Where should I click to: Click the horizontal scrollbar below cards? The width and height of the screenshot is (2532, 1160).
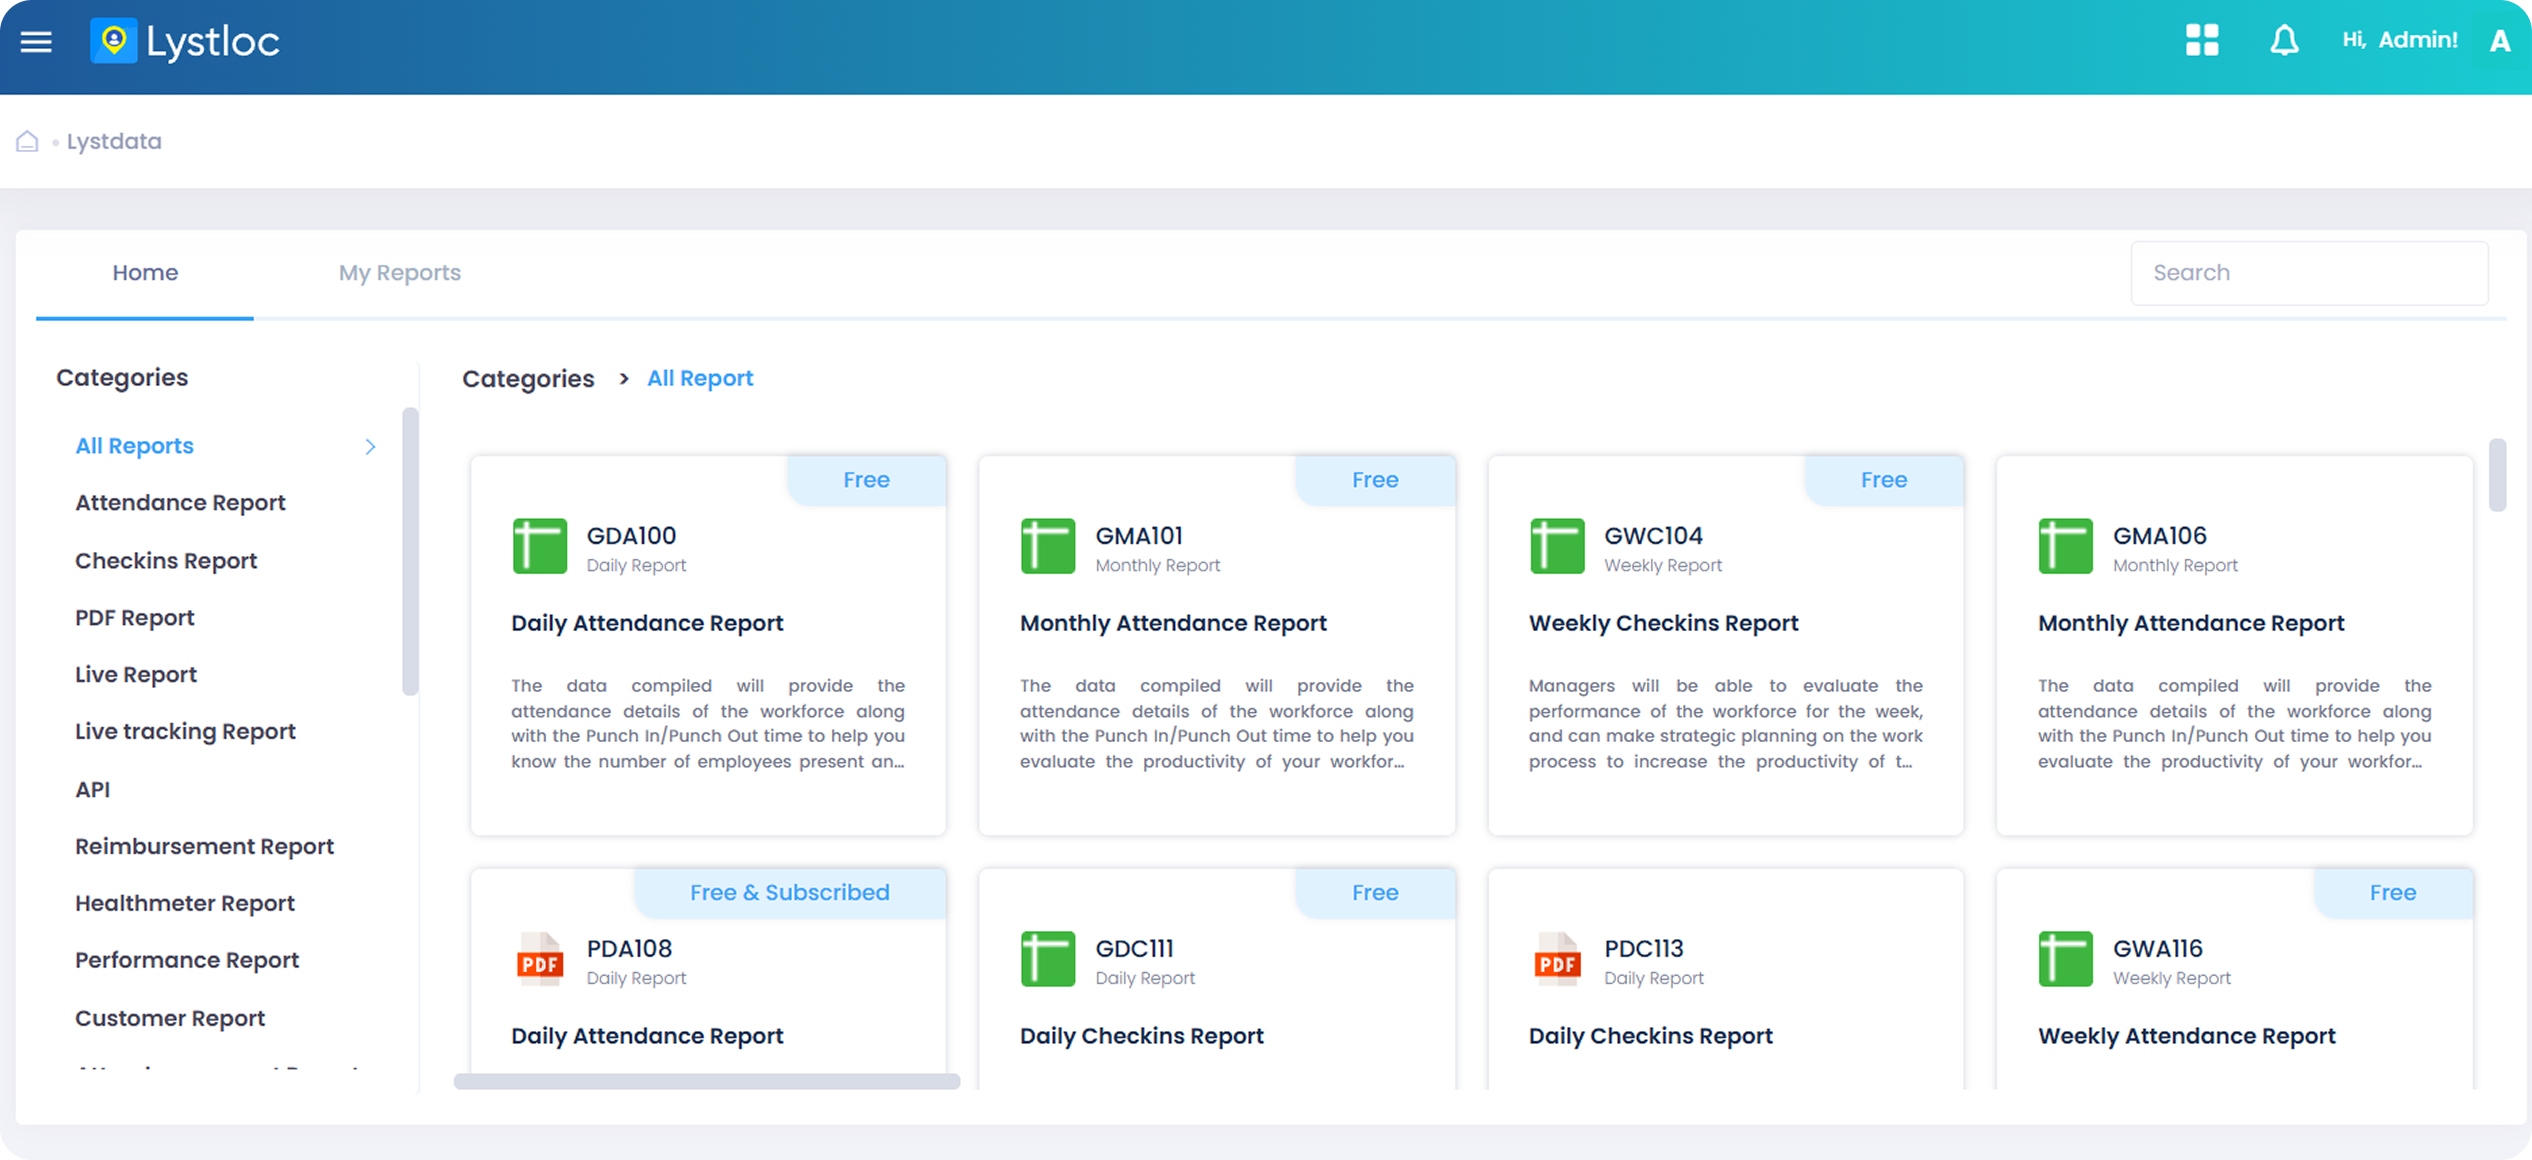click(x=706, y=1081)
